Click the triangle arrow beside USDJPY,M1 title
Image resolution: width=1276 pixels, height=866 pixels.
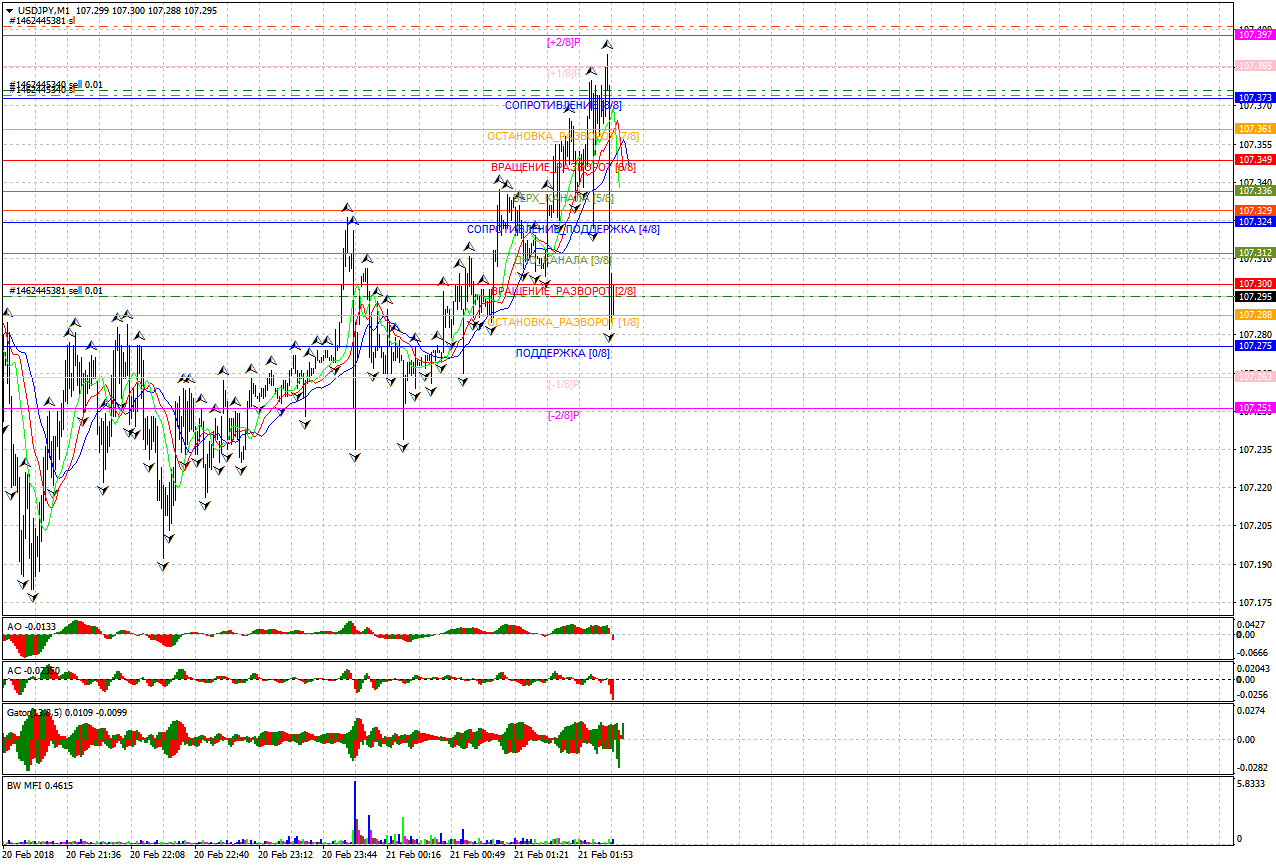pyautogui.click(x=10, y=10)
